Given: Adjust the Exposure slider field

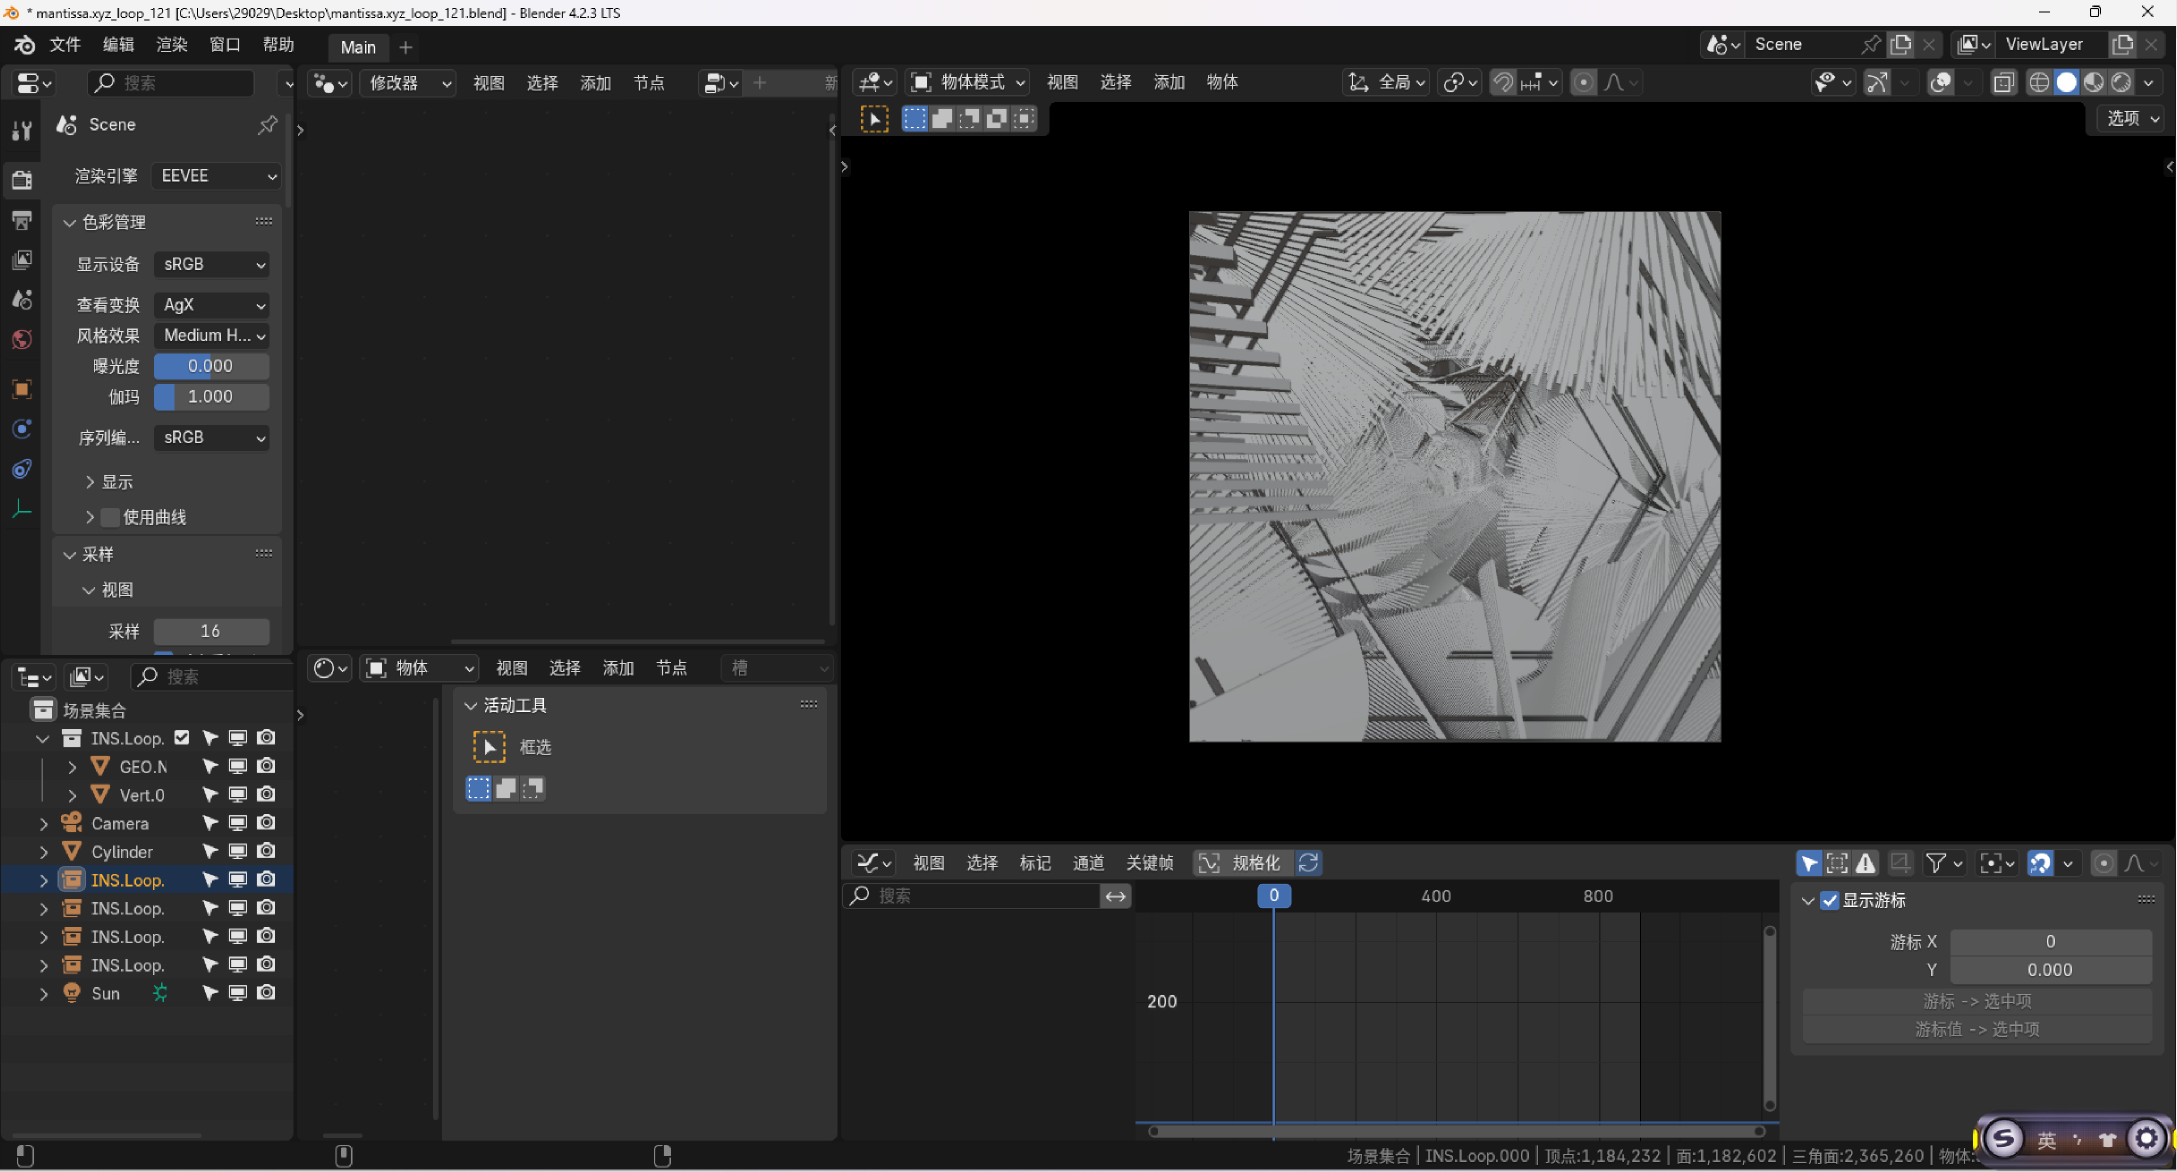Looking at the screenshot, I should pos(211,366).
